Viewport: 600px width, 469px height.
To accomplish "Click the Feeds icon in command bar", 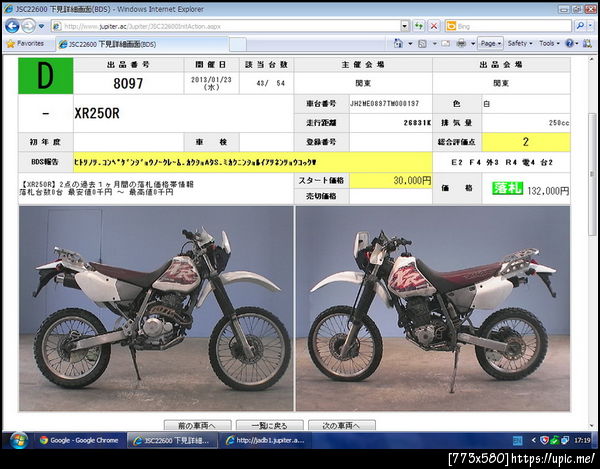I will [422, 44].
